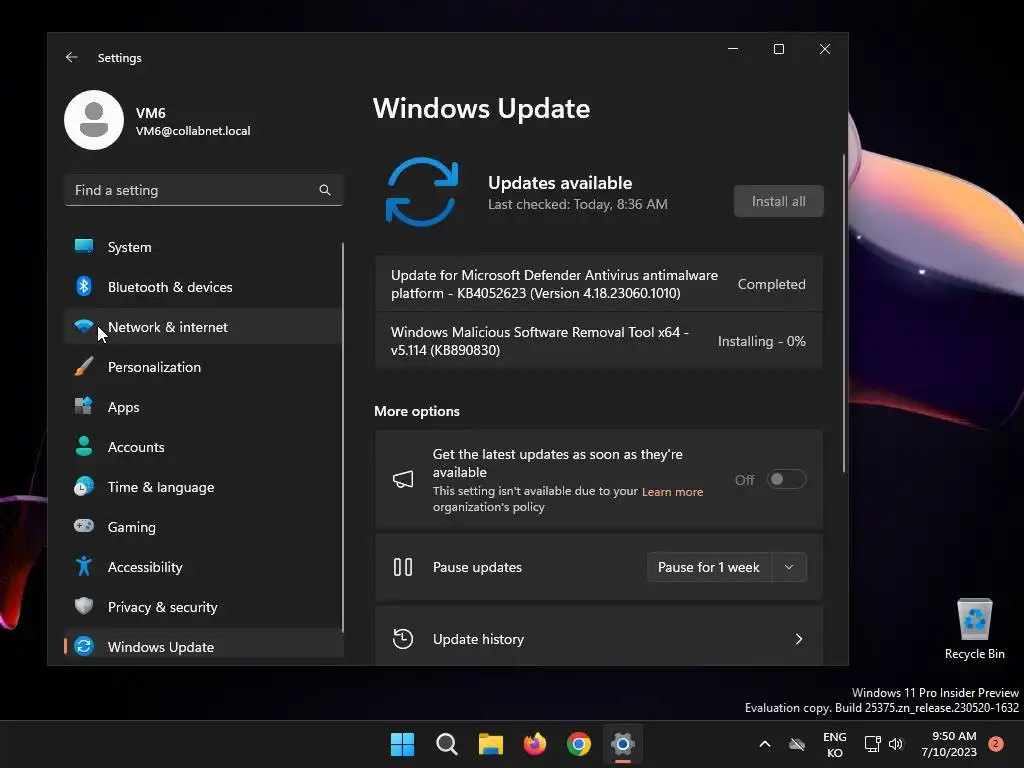This screenshot has width=1024, height=768.
Task: Toggle Get the latest updates switch
Action: 786,479
